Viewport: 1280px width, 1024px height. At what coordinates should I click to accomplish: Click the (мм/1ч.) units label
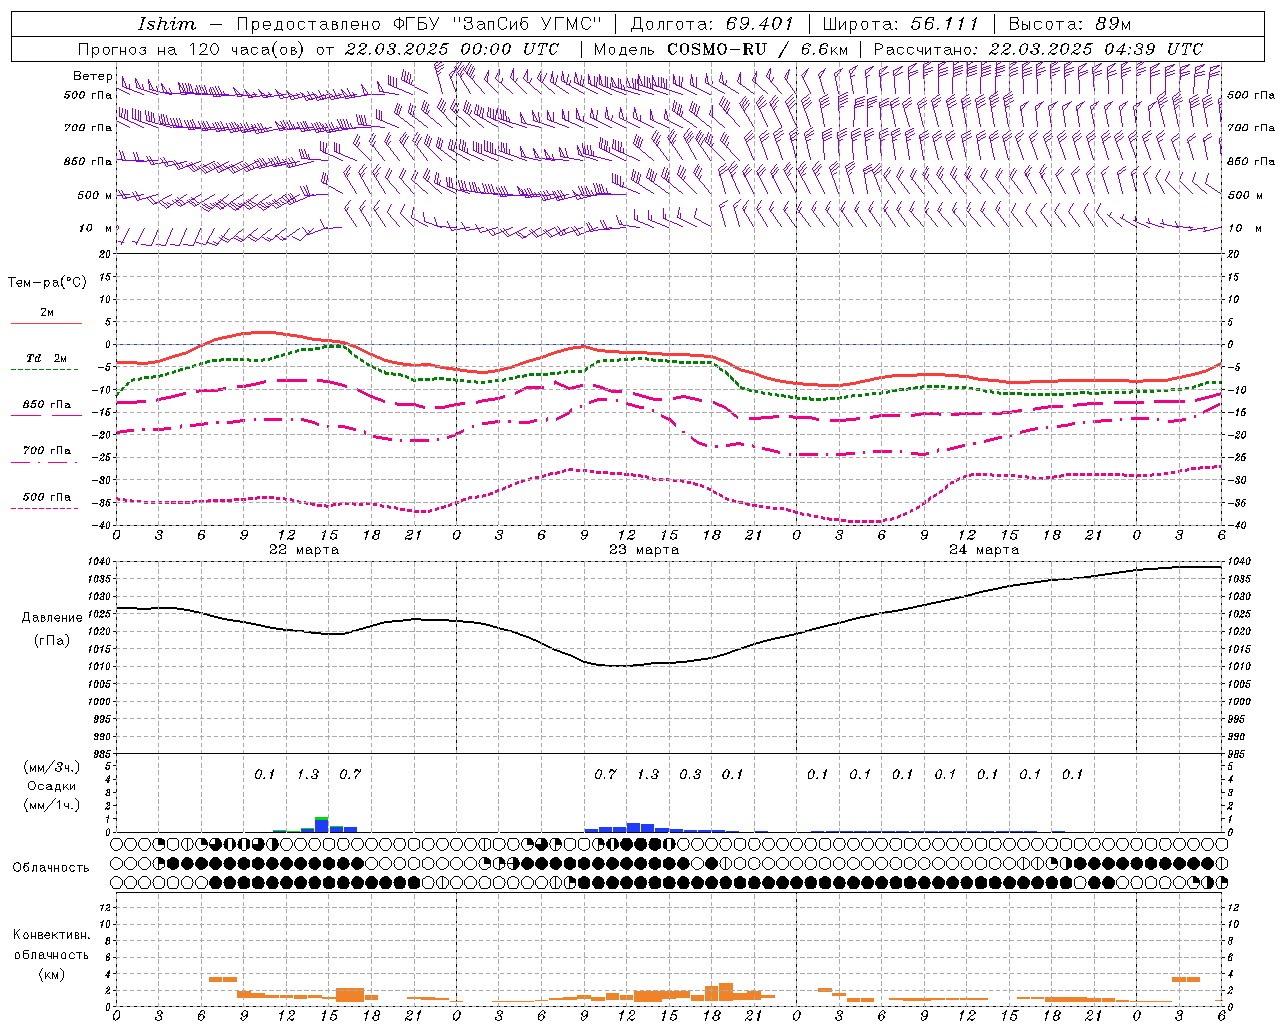[x=51, y=805]
